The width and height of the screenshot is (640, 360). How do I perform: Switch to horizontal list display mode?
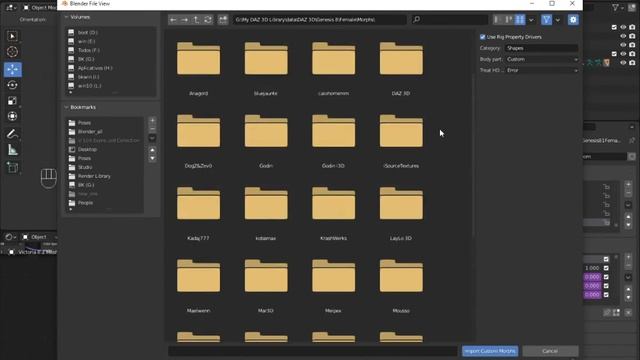(x=509, y=20)
